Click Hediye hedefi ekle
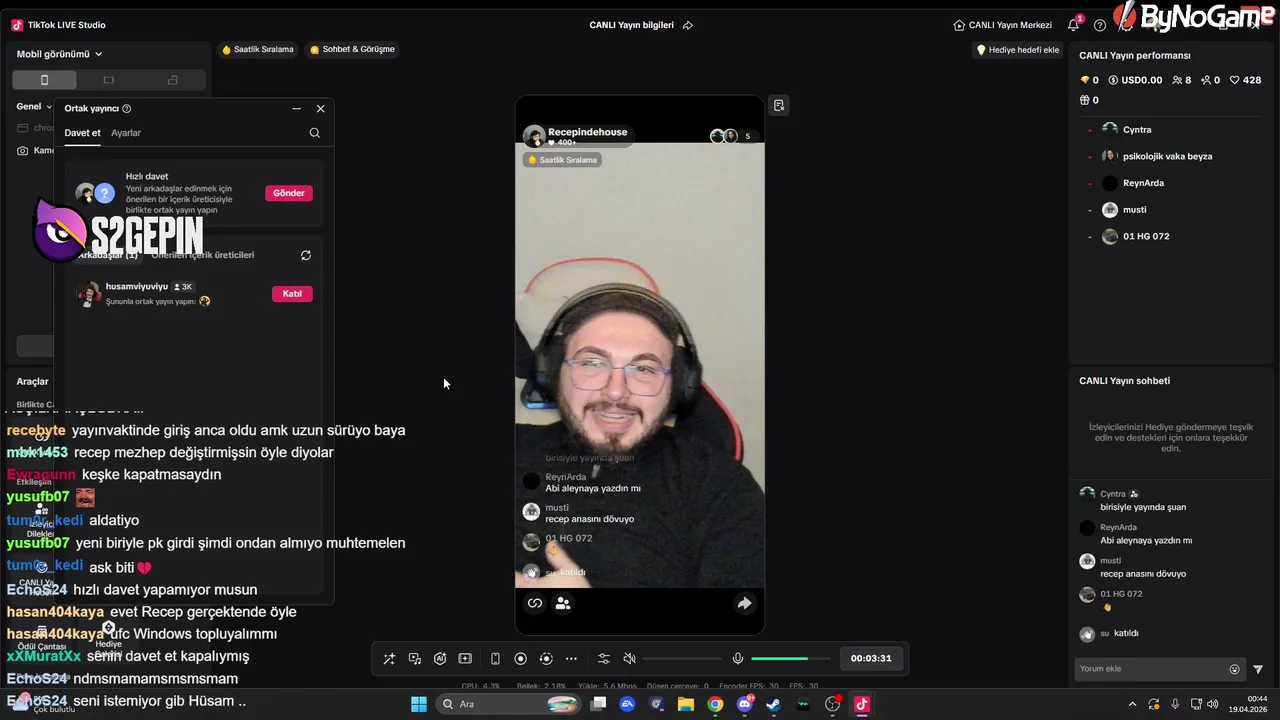This screenshot has height=720, width=1280. [x=1018, y=50]
